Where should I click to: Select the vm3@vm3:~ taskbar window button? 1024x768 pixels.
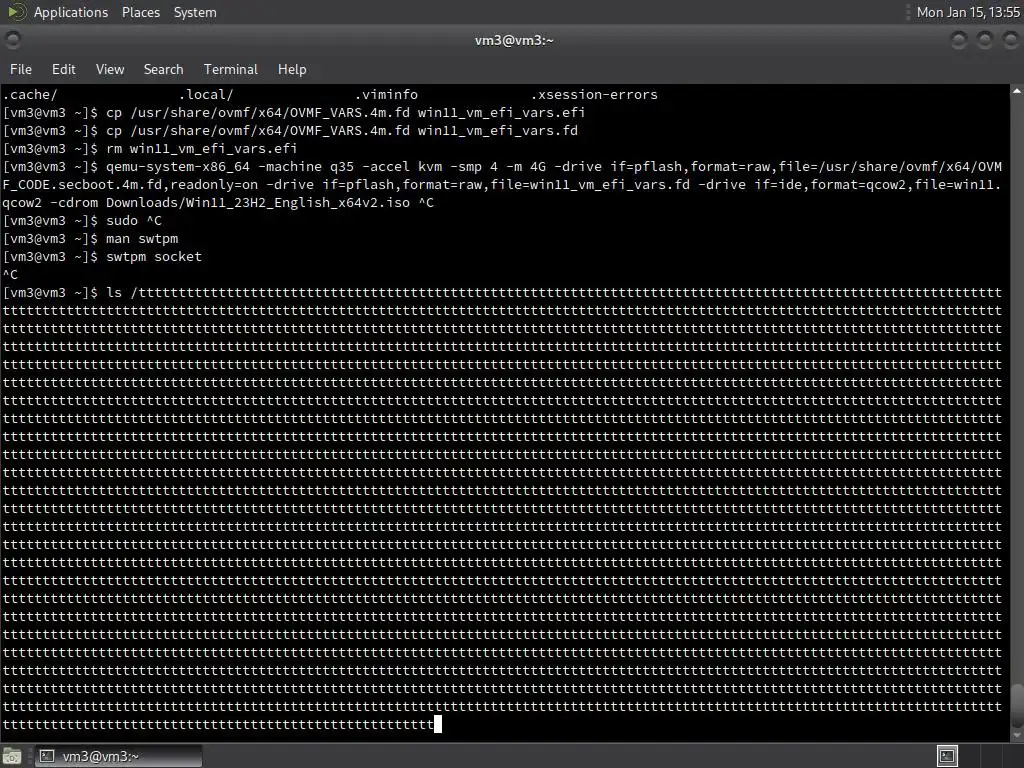click(118, 756)
